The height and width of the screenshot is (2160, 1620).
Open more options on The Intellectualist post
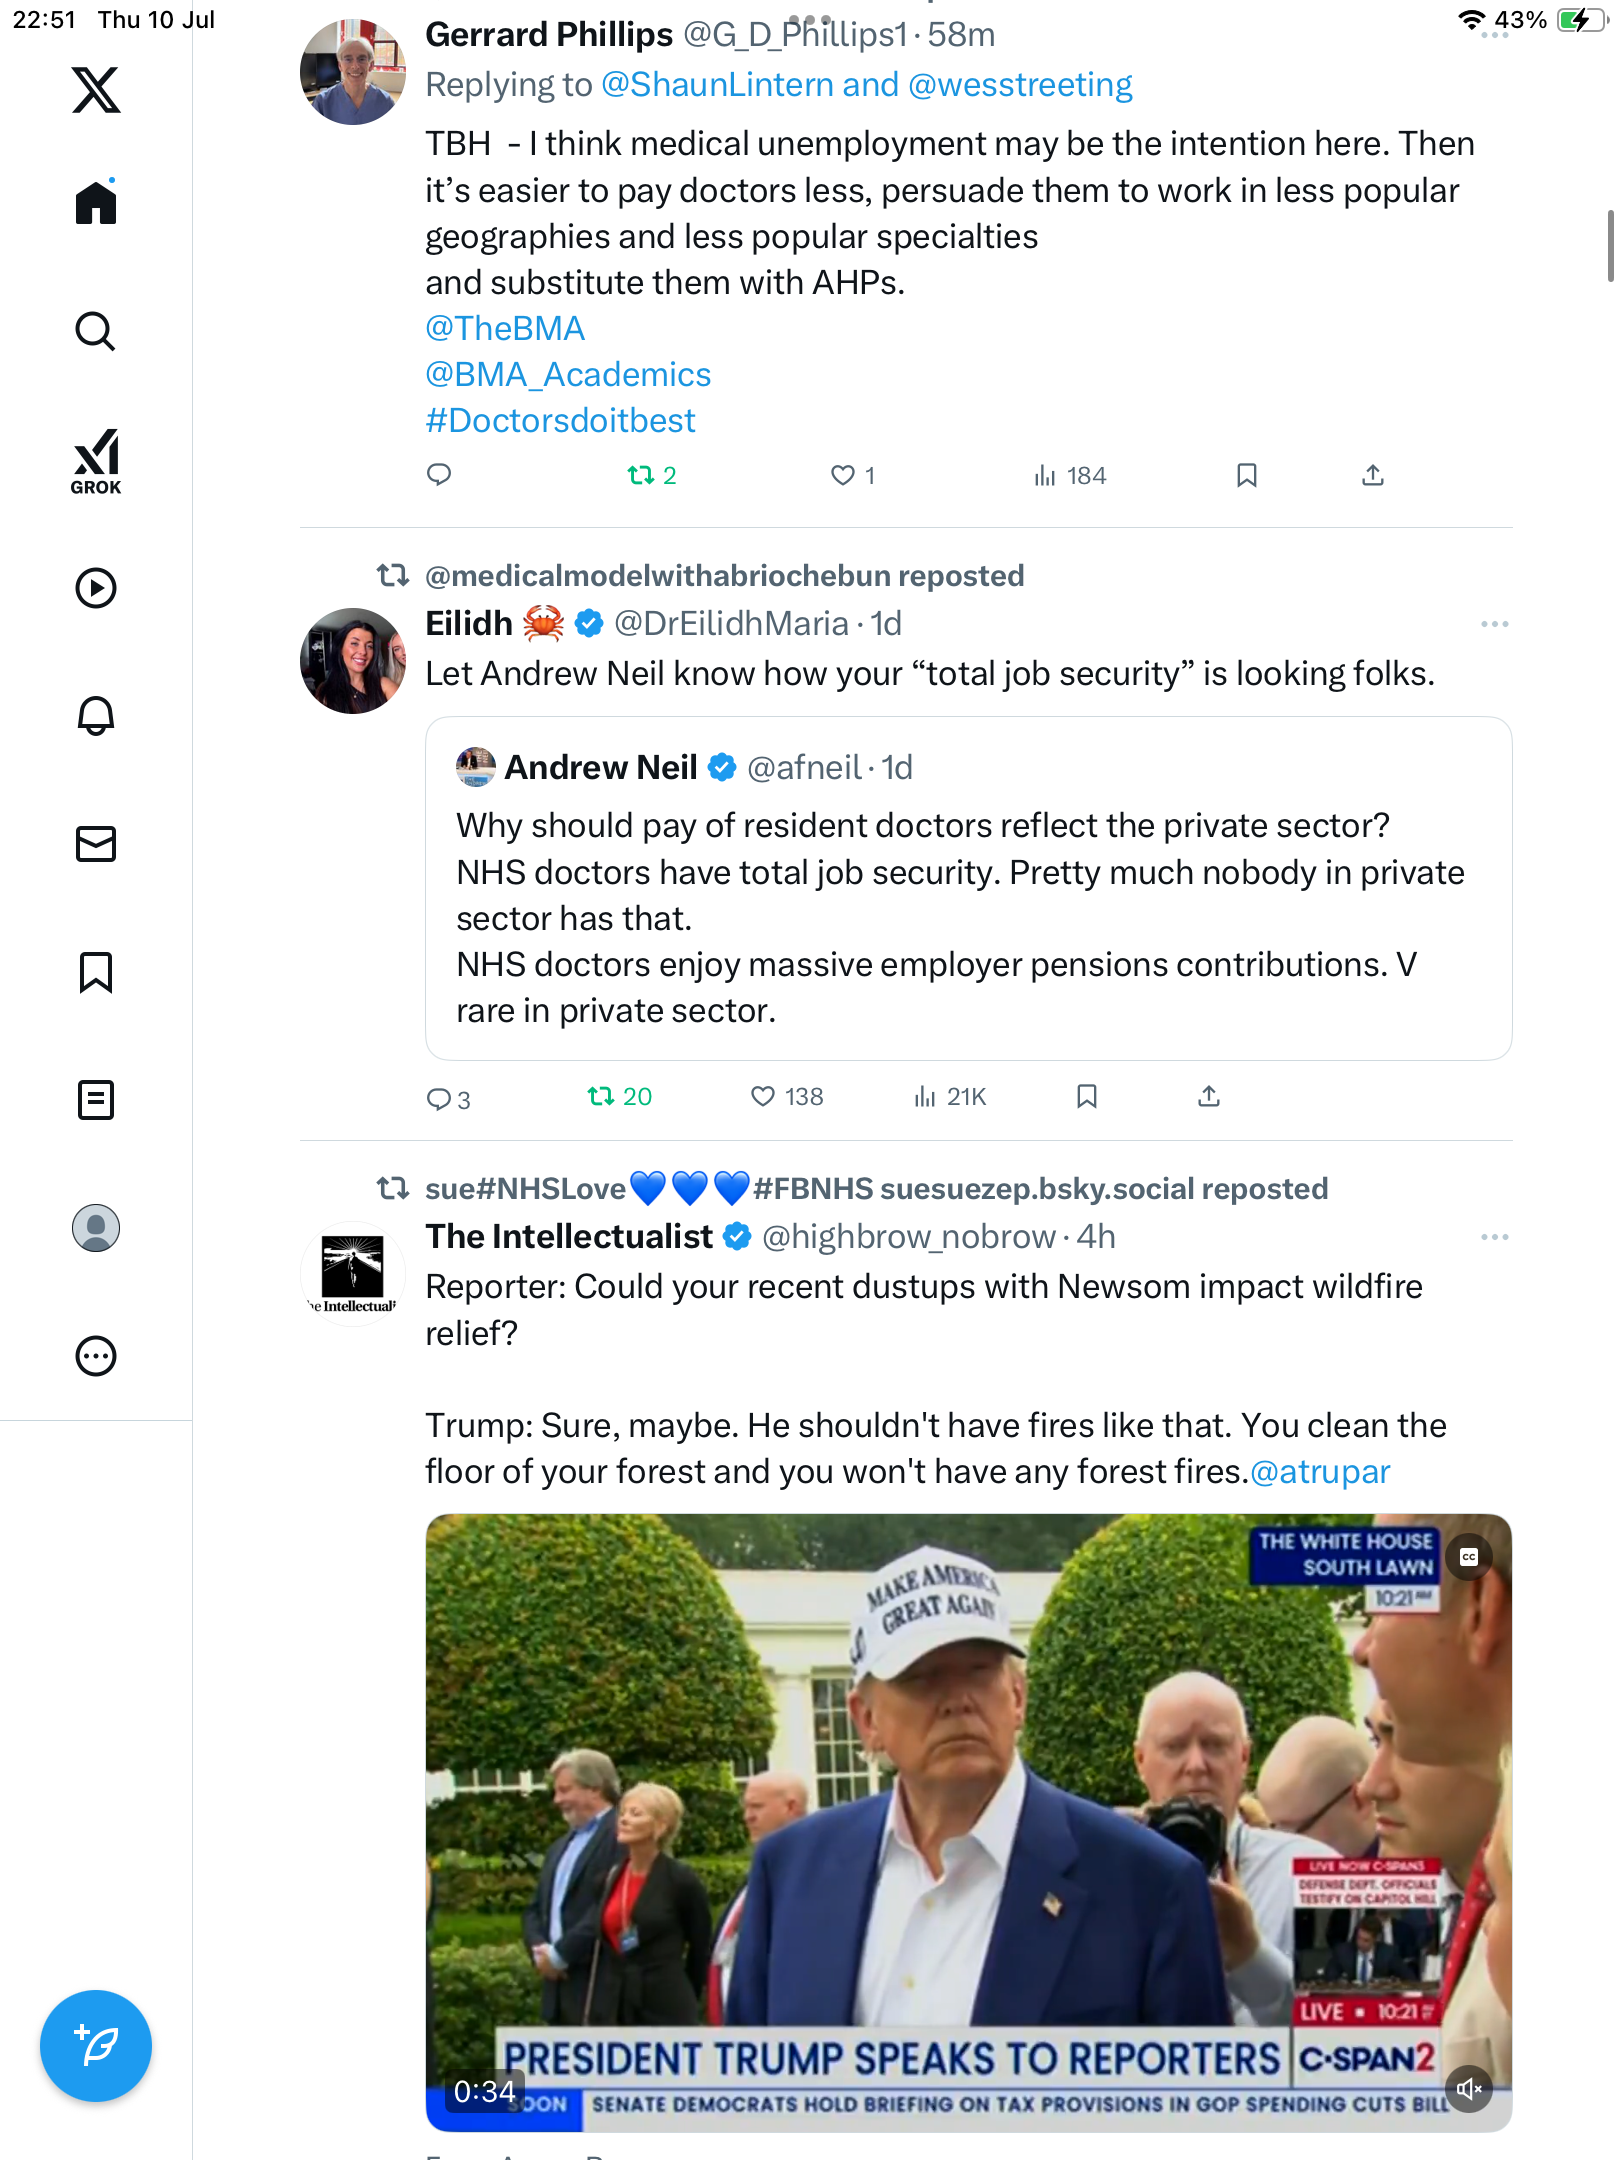(1494, 1237)
